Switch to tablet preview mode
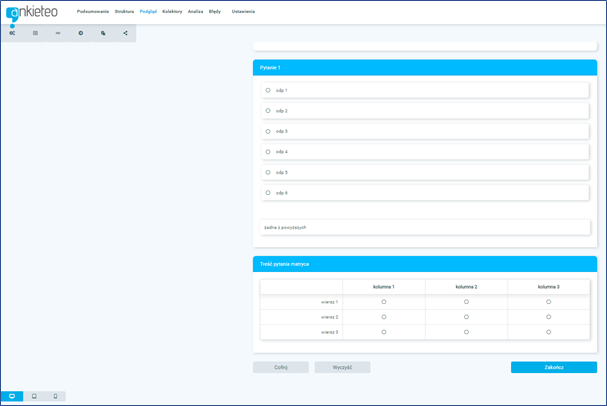The height and width of the screenshot is (406, 607). (x=34, y=396)
